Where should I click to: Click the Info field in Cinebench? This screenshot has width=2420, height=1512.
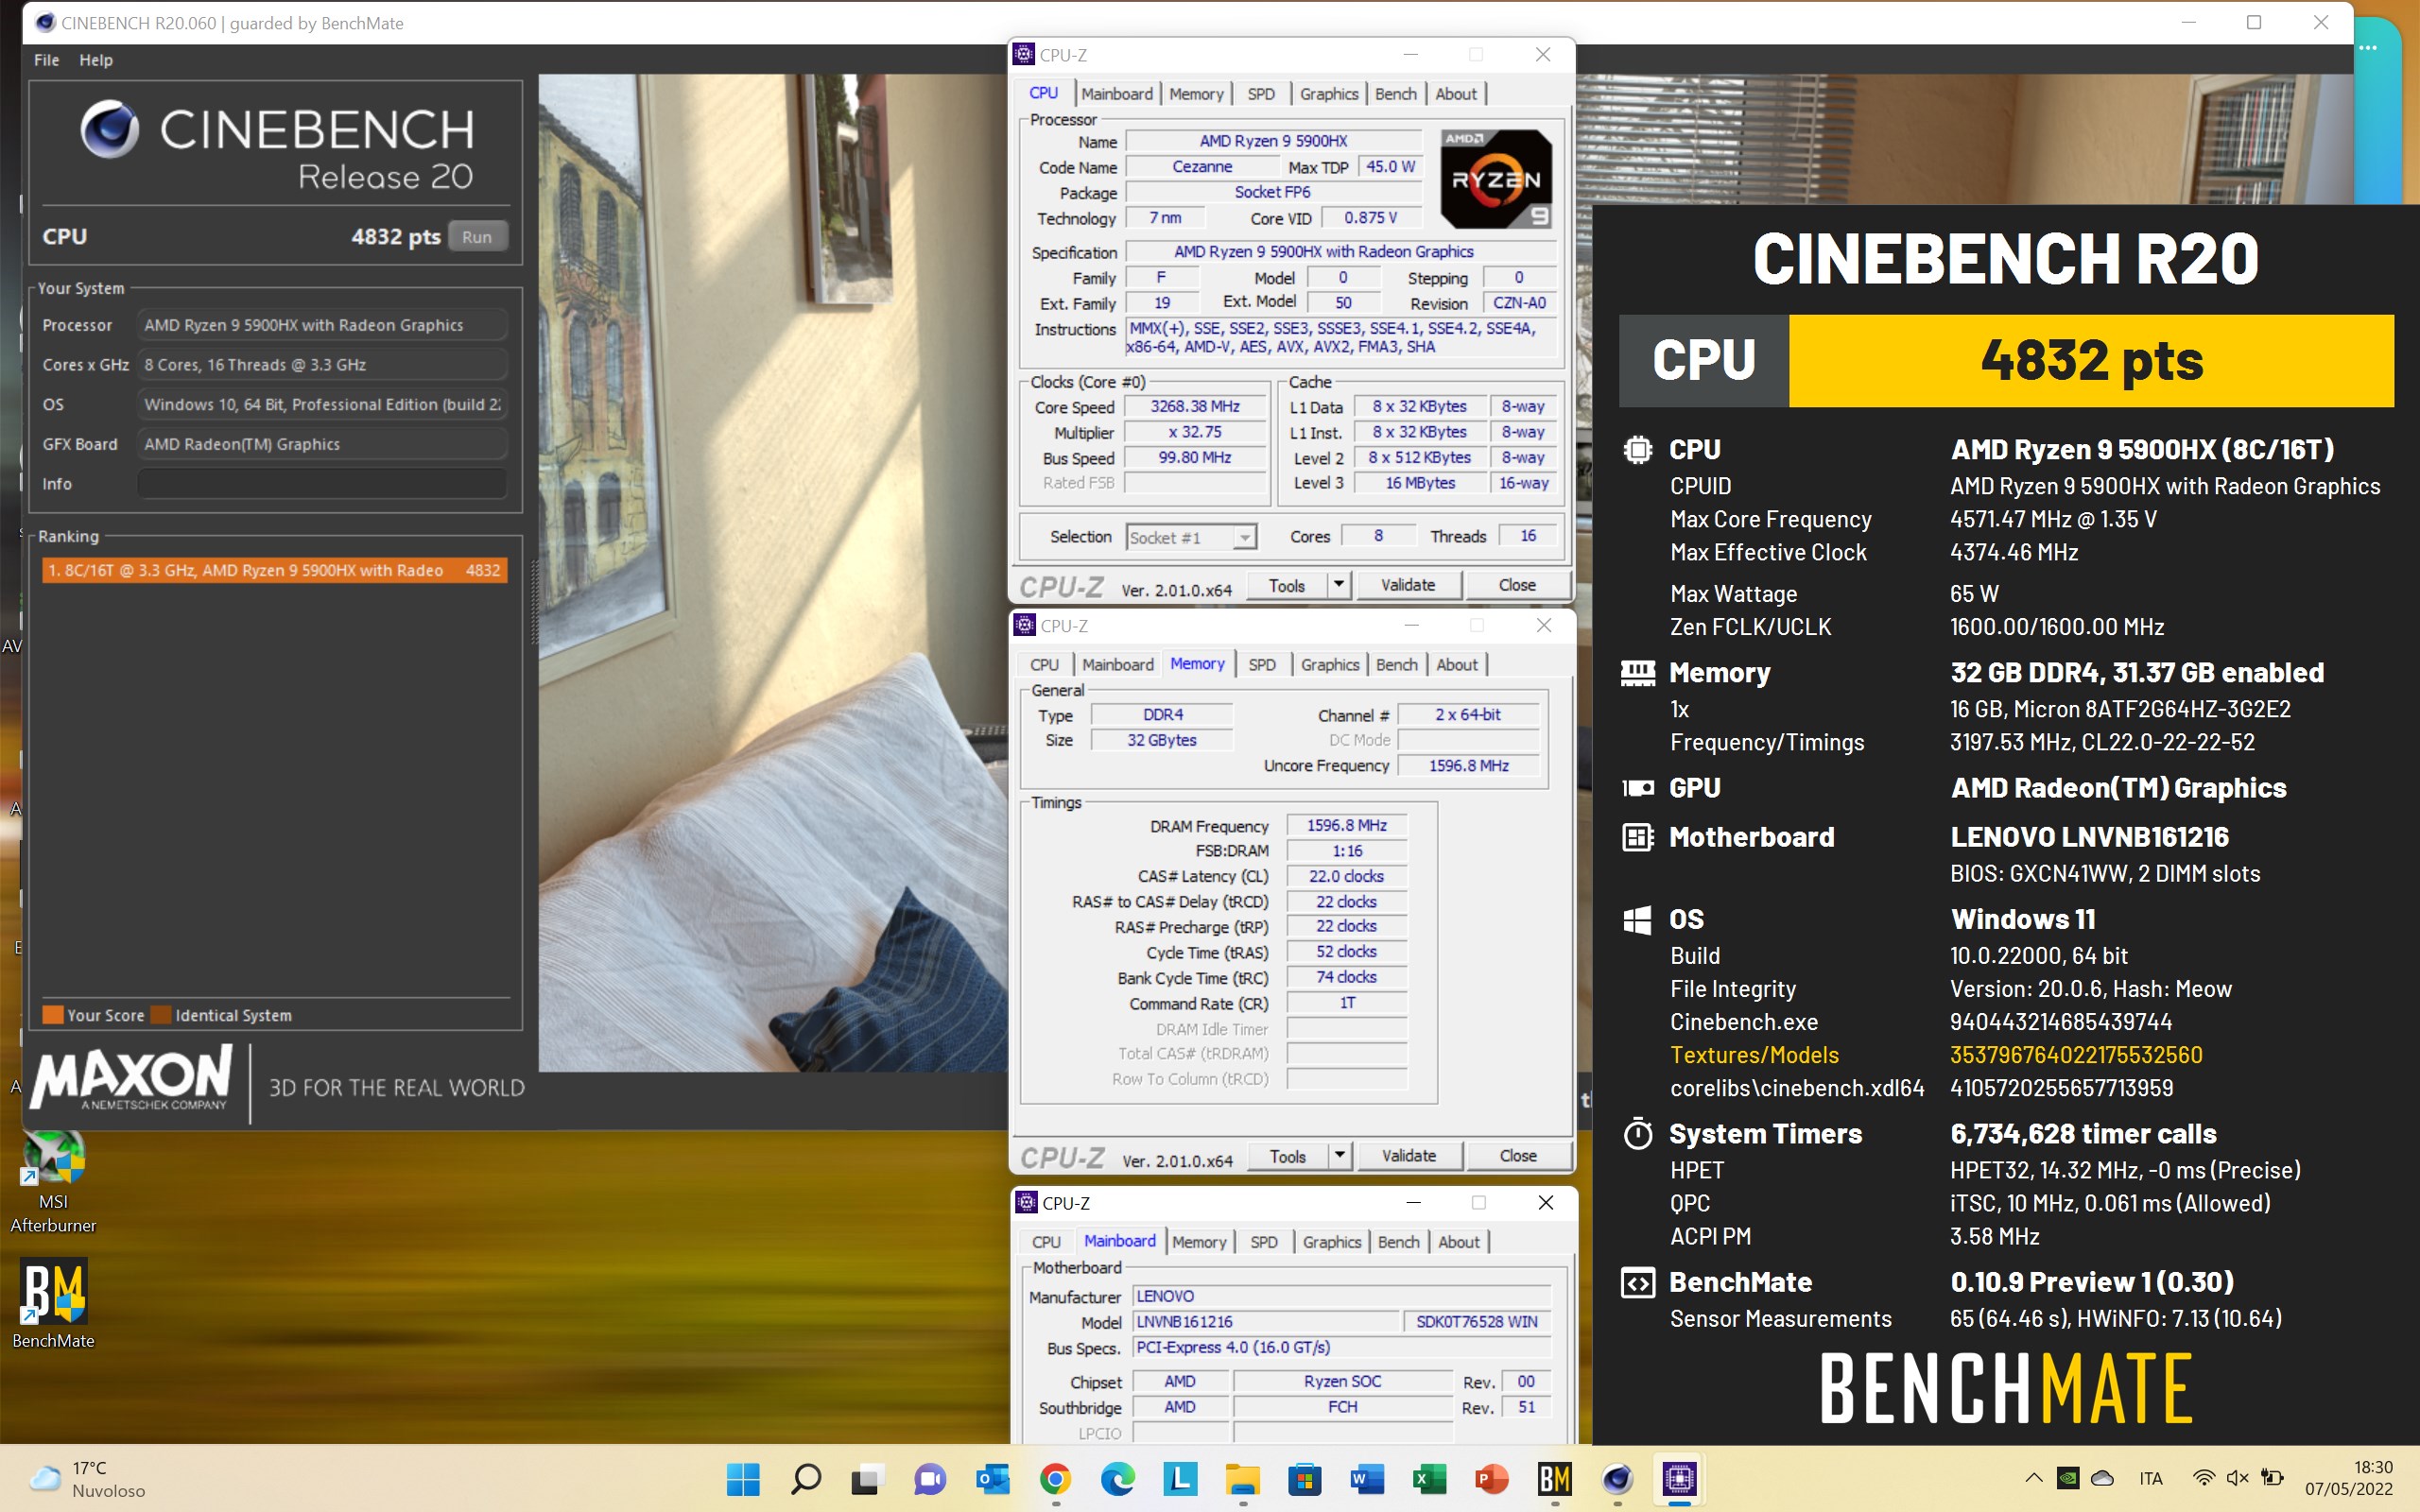(x=321, y=484)
